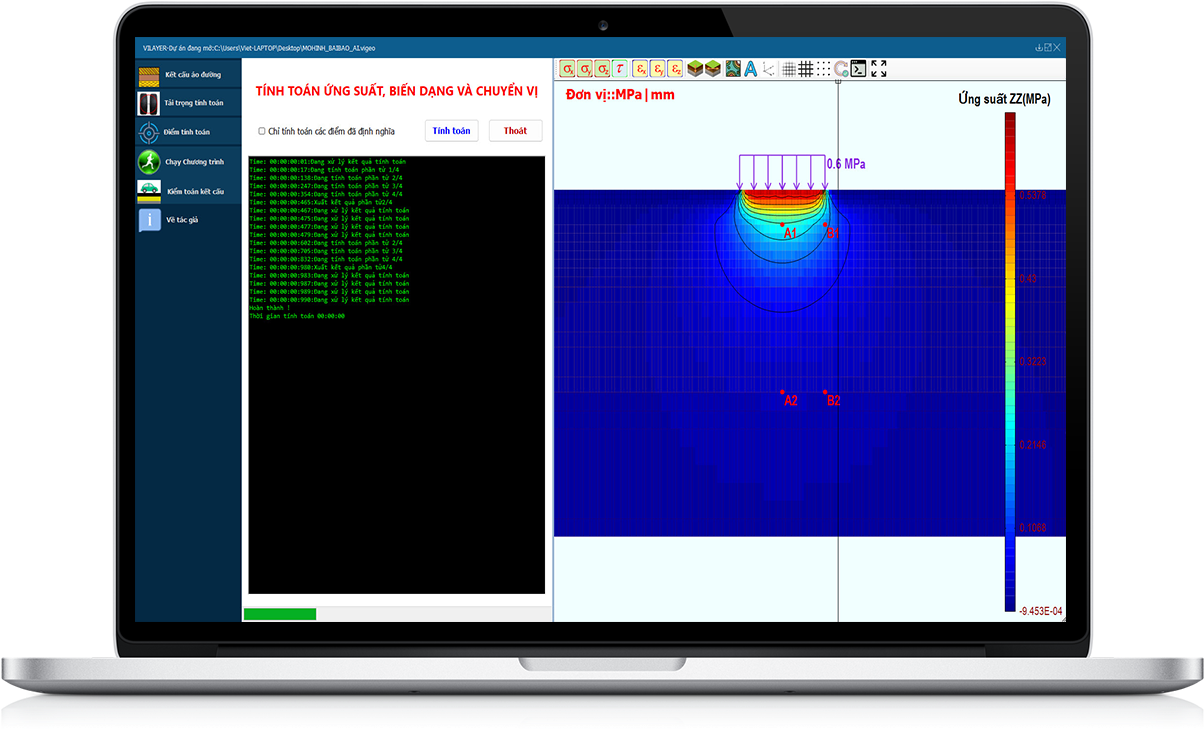The height and width of the screenshot is (730, 1204).
Task: Show sigma X stress results
Action: tap(567, 69)
